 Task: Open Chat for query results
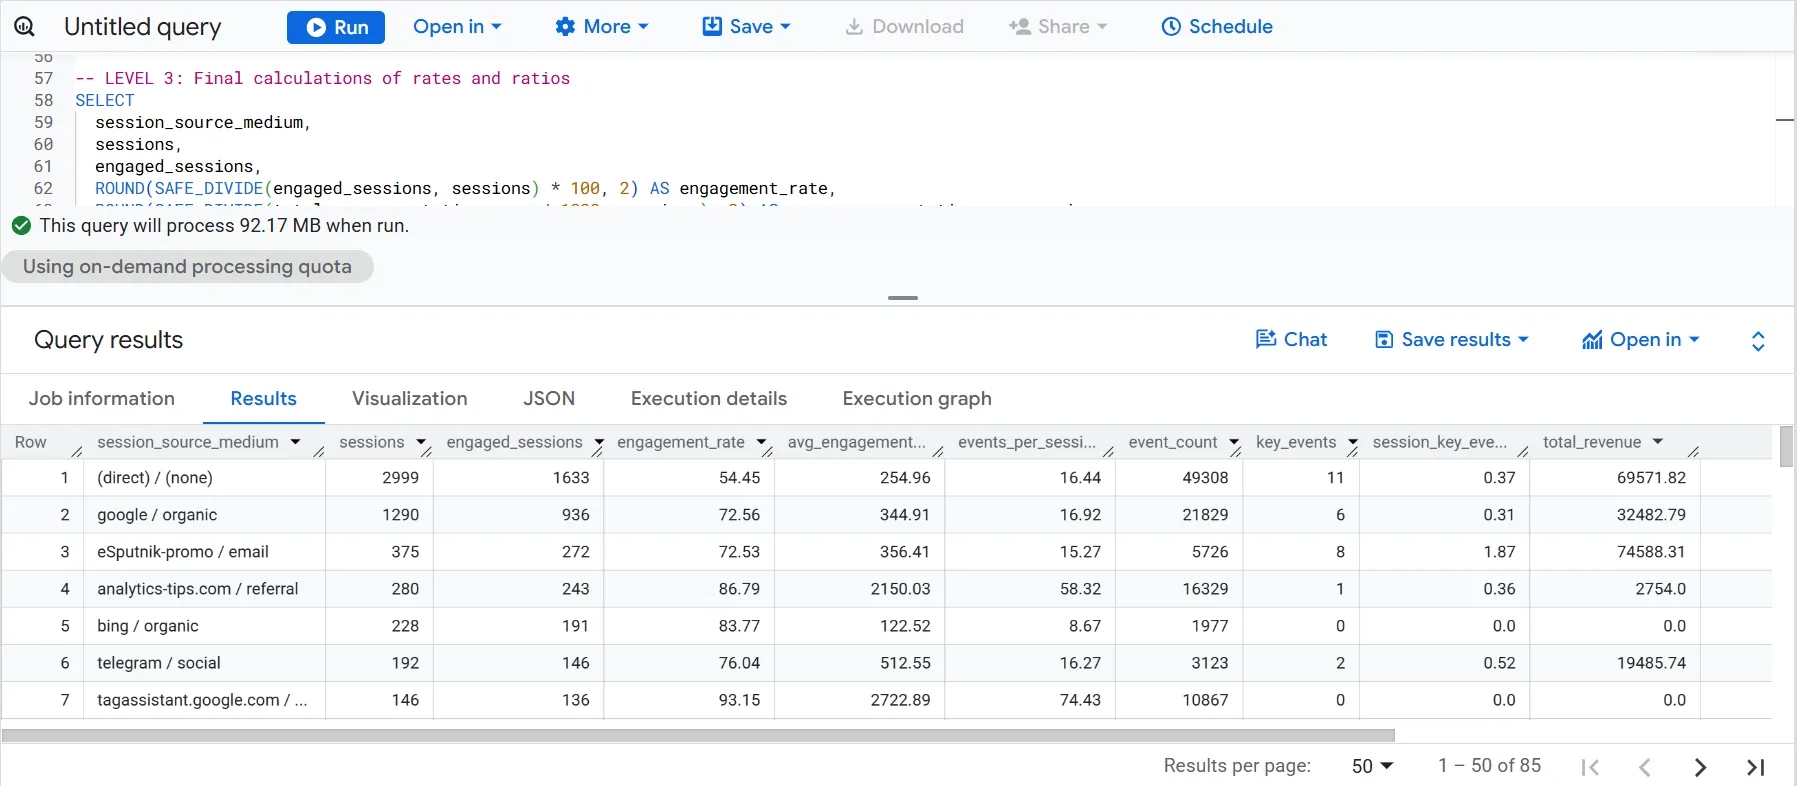click(1291, 340)
